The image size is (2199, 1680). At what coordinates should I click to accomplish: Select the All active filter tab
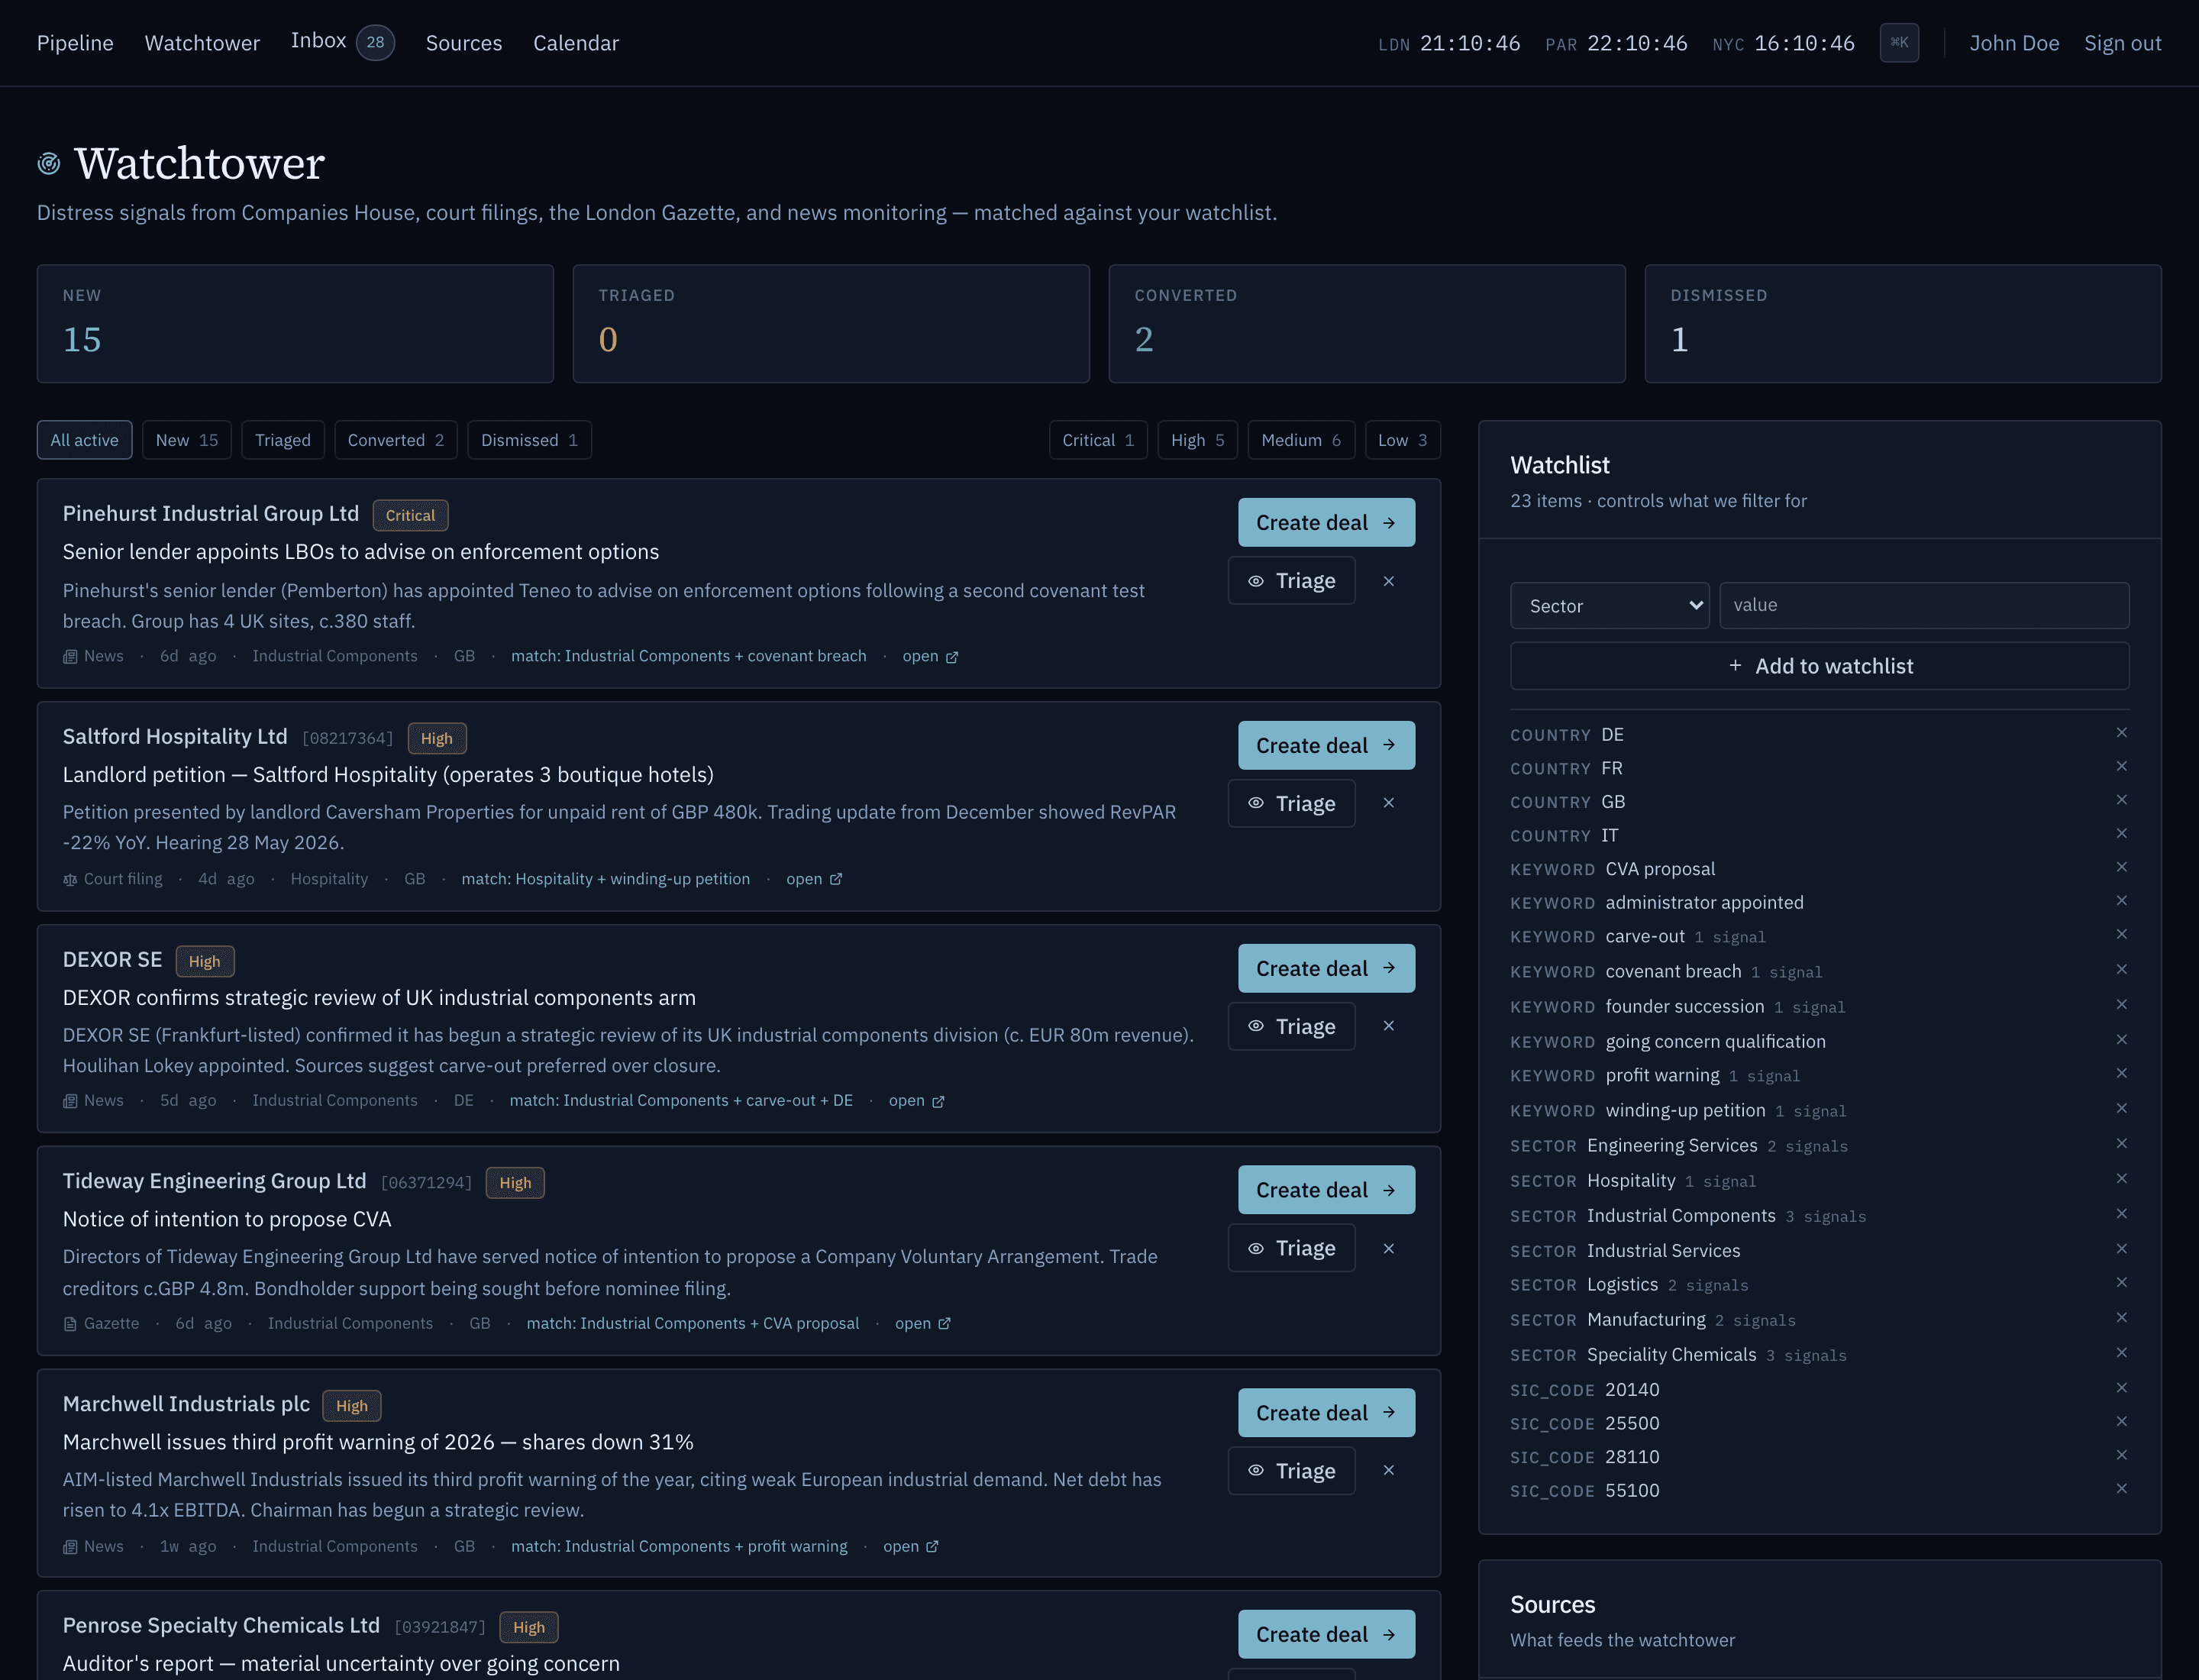click(x=84, y=440)
